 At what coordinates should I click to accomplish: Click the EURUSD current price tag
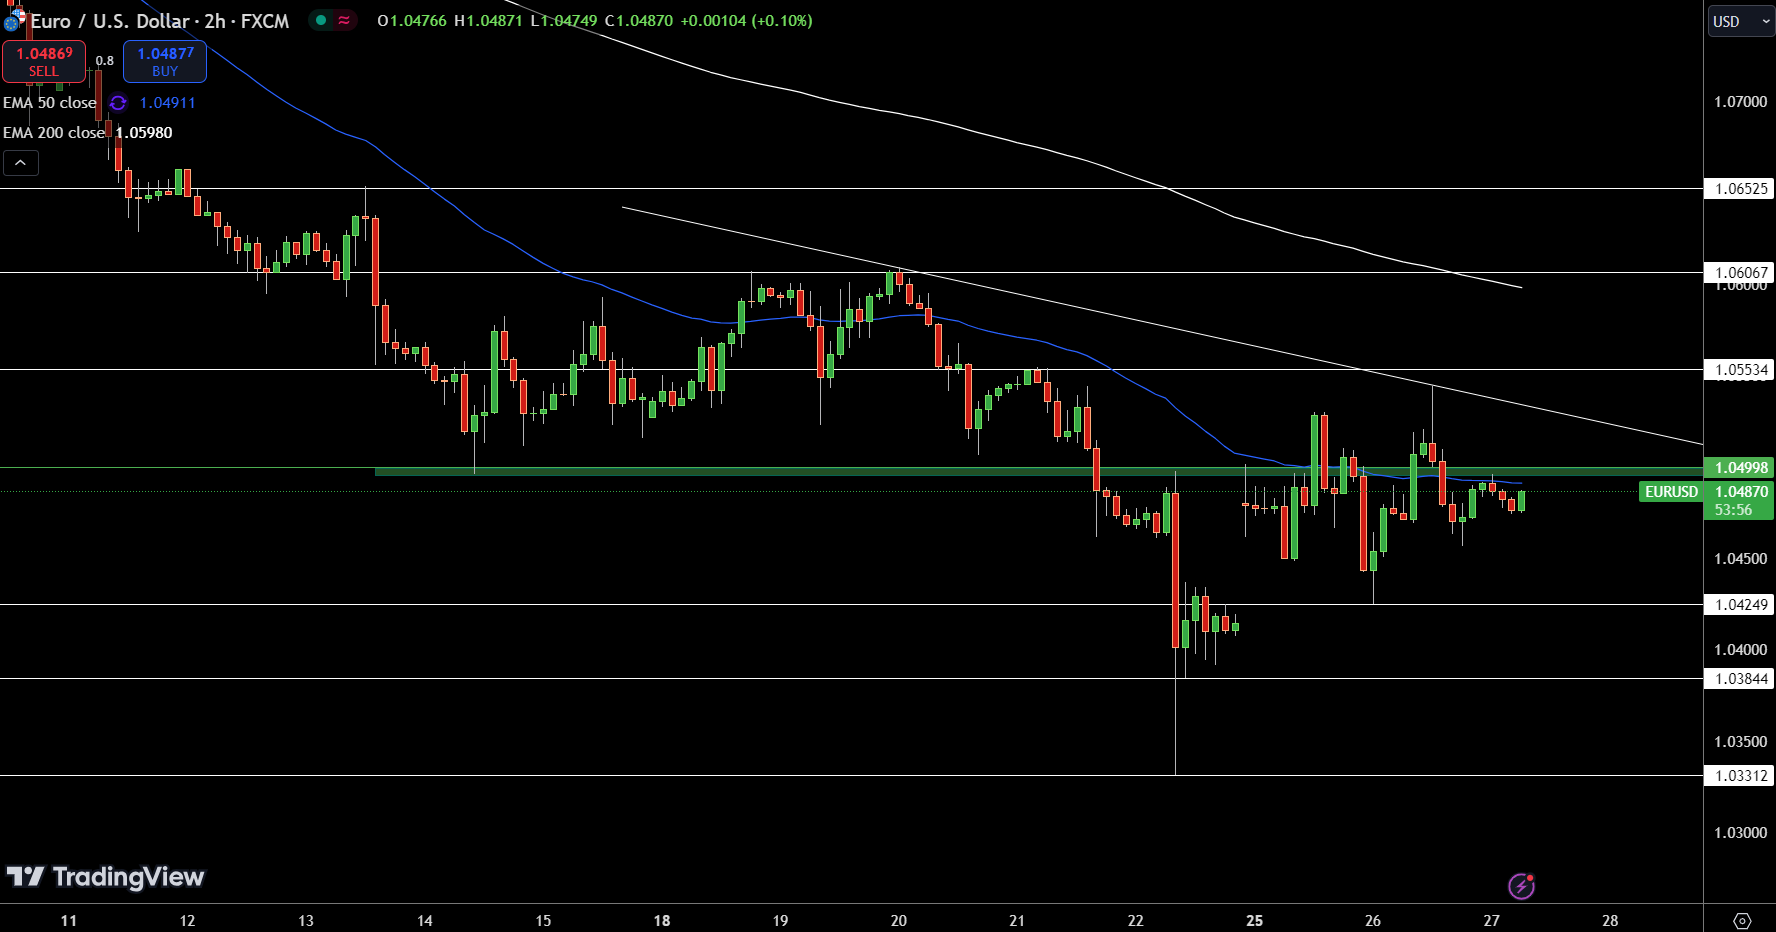[x=1671, y=492]
